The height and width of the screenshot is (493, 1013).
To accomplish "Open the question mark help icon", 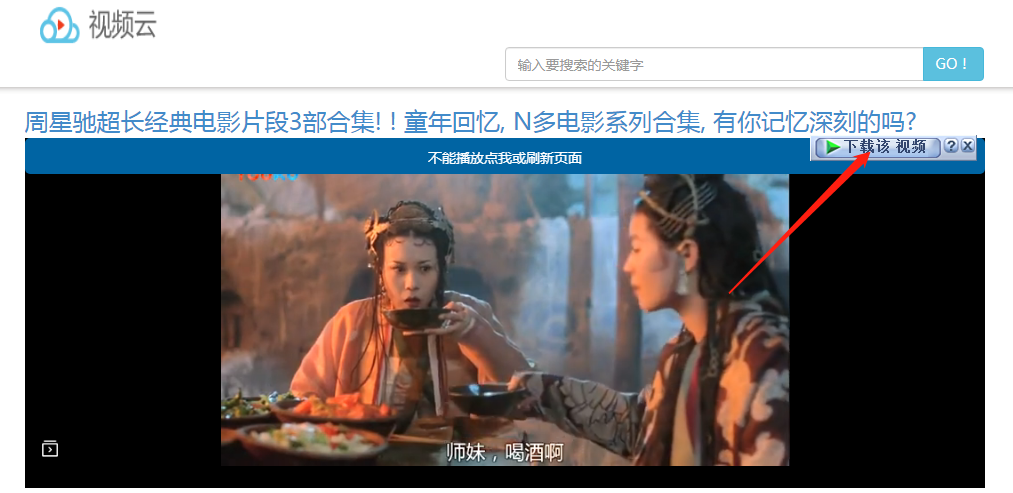I will click(x=950, y=146).
